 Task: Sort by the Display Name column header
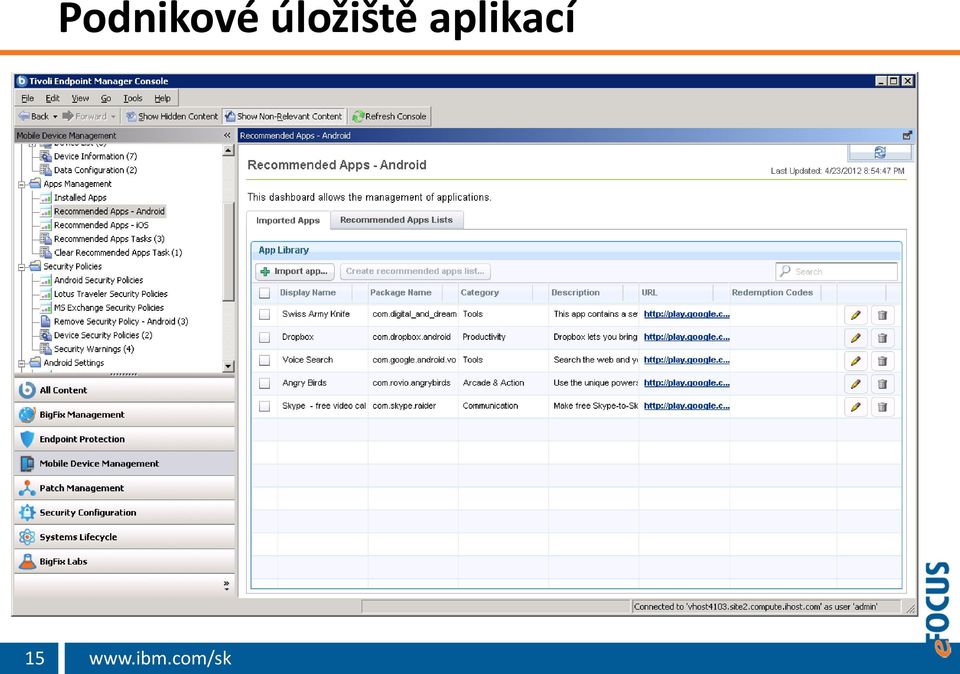pos(307,293)
